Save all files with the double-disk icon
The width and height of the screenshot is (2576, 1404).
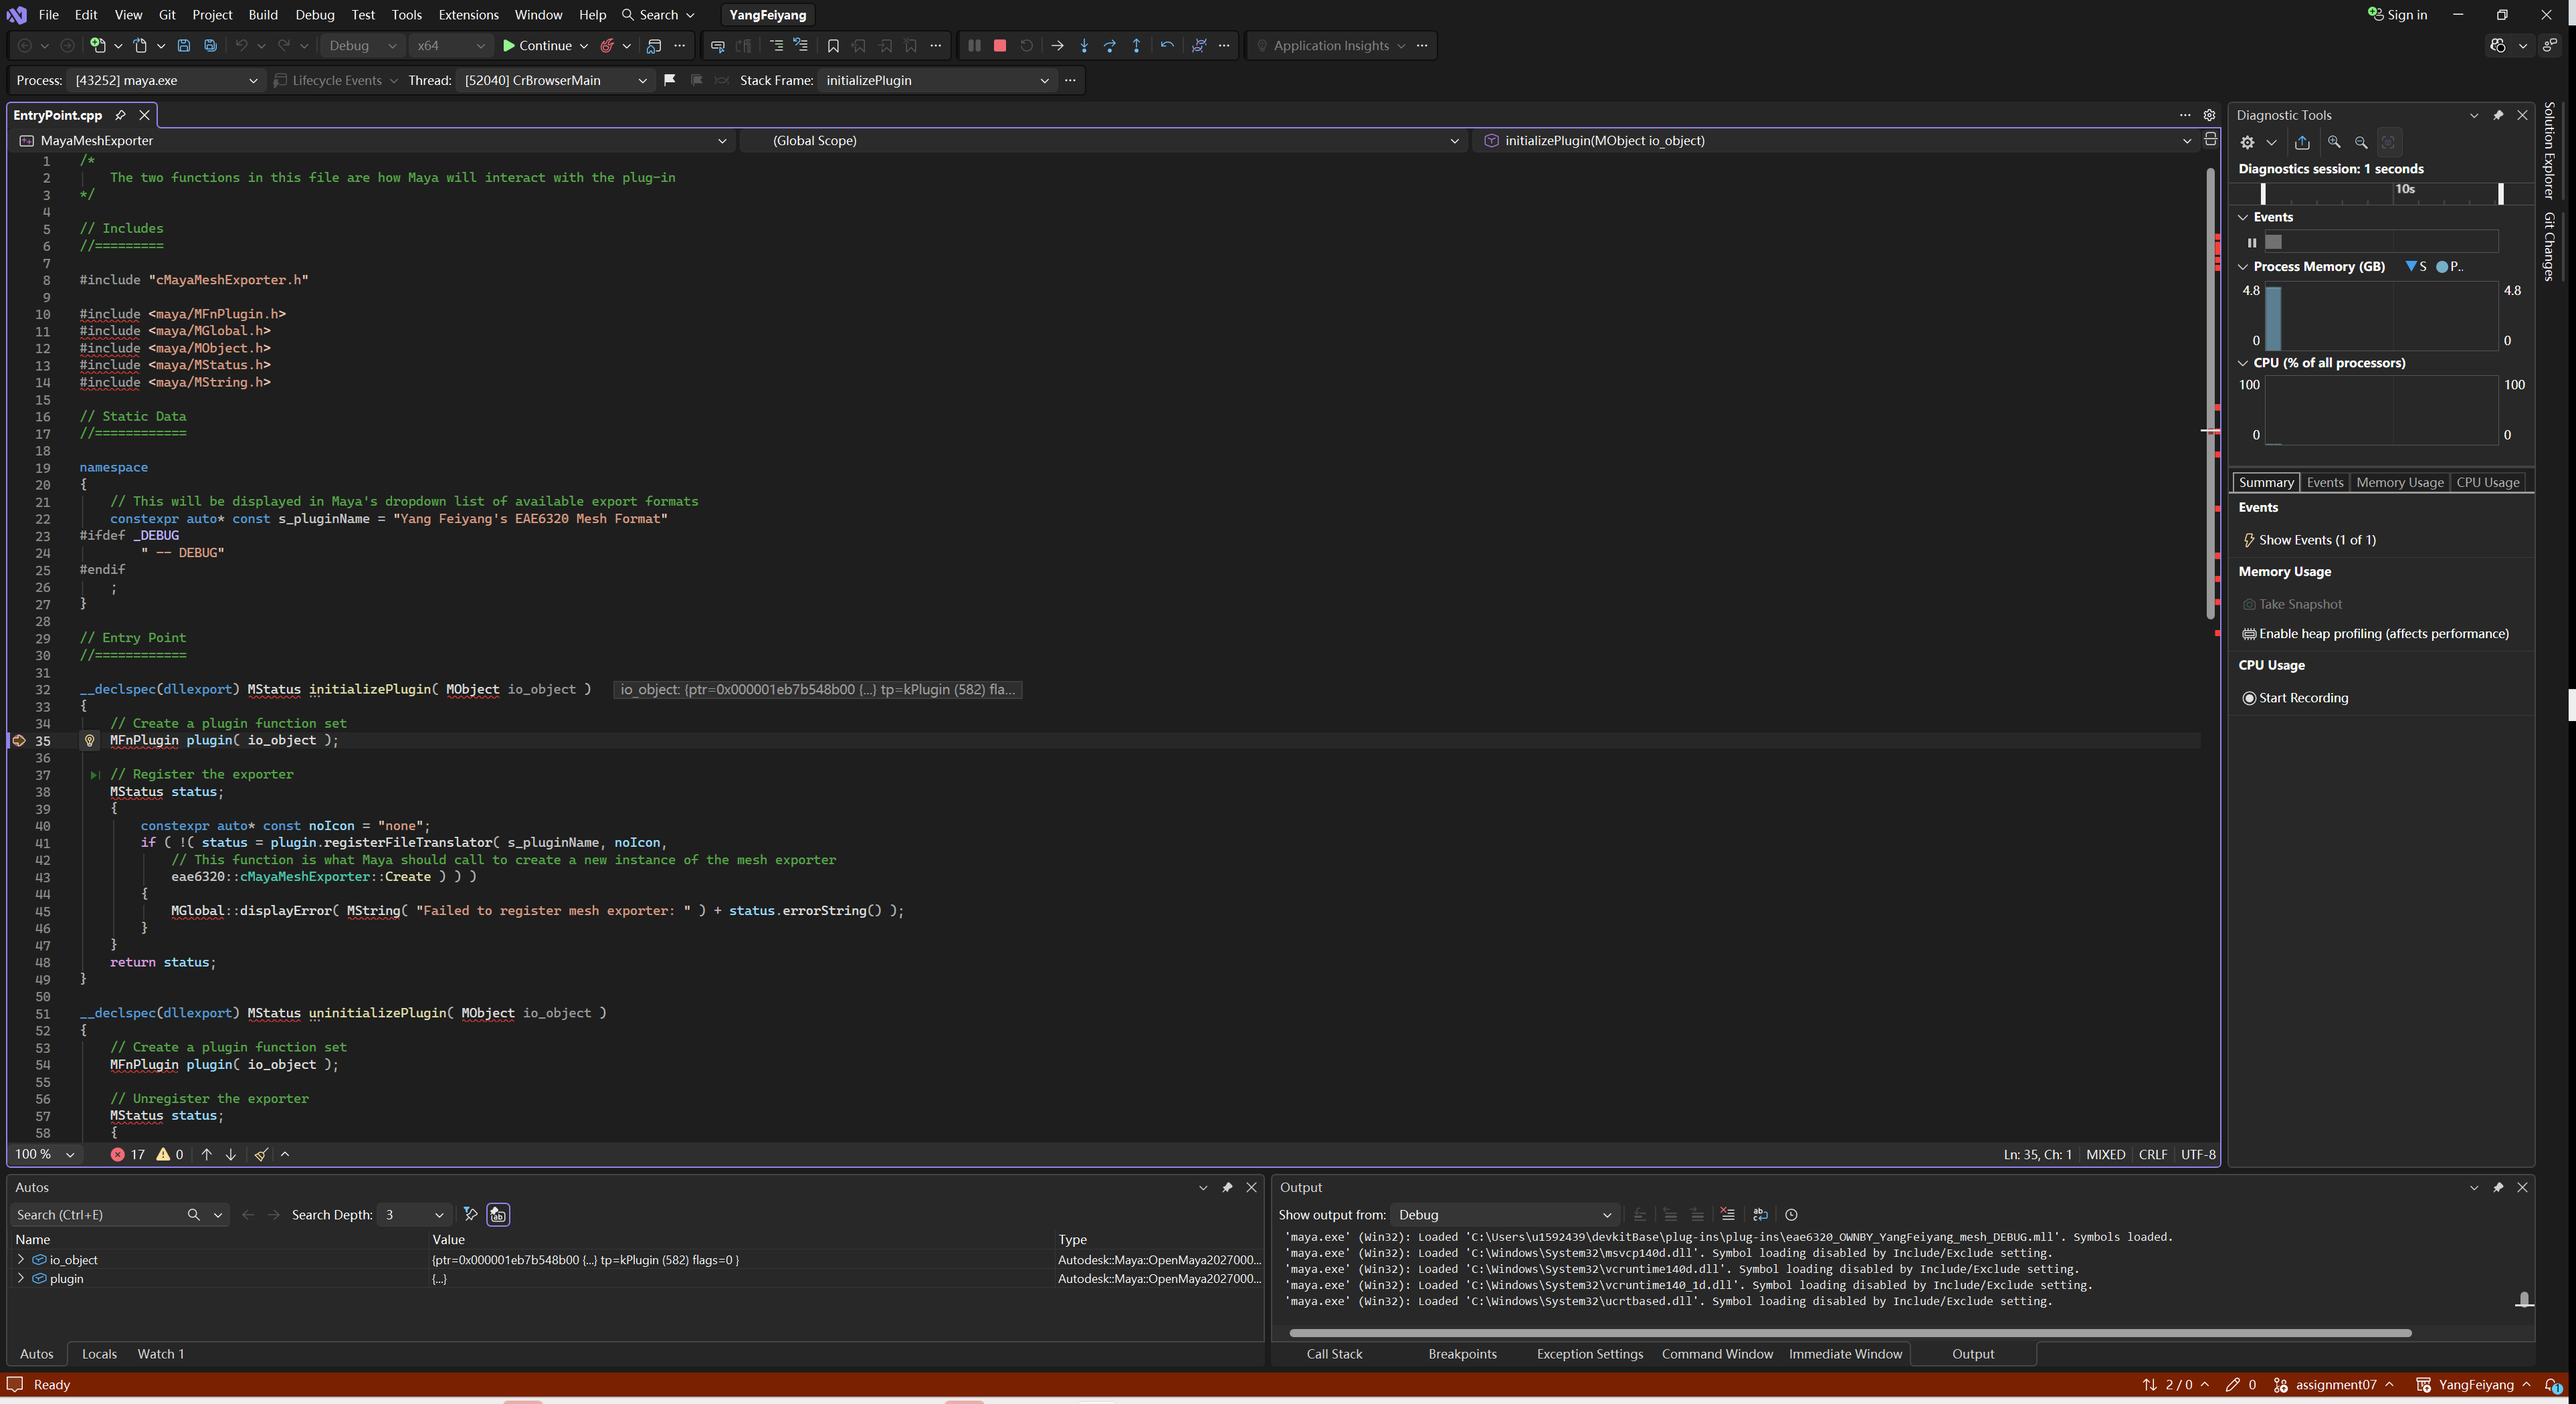210,46
